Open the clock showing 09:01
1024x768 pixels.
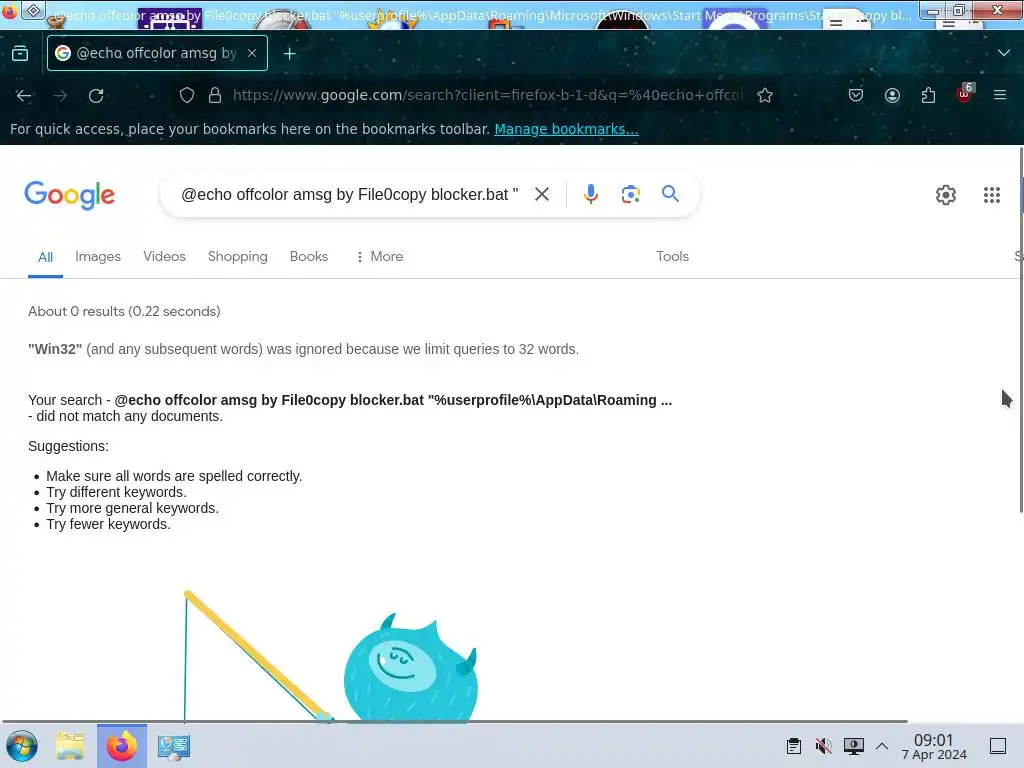(x=934, y=746)
